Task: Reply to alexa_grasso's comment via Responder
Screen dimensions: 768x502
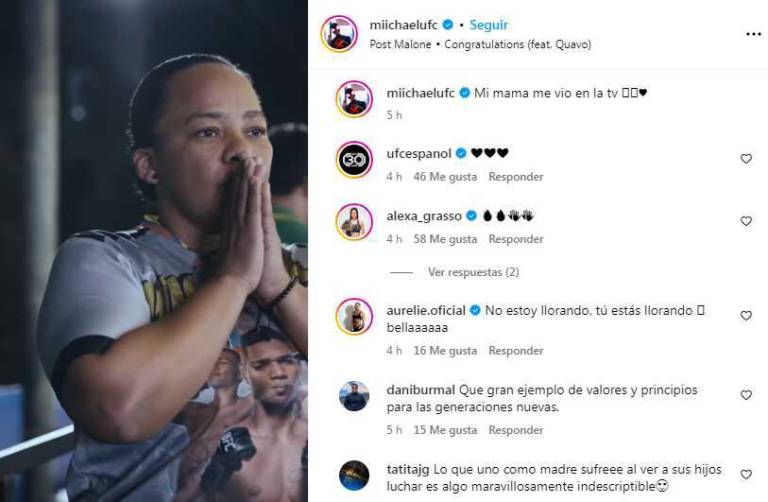Action: (516, 239)
